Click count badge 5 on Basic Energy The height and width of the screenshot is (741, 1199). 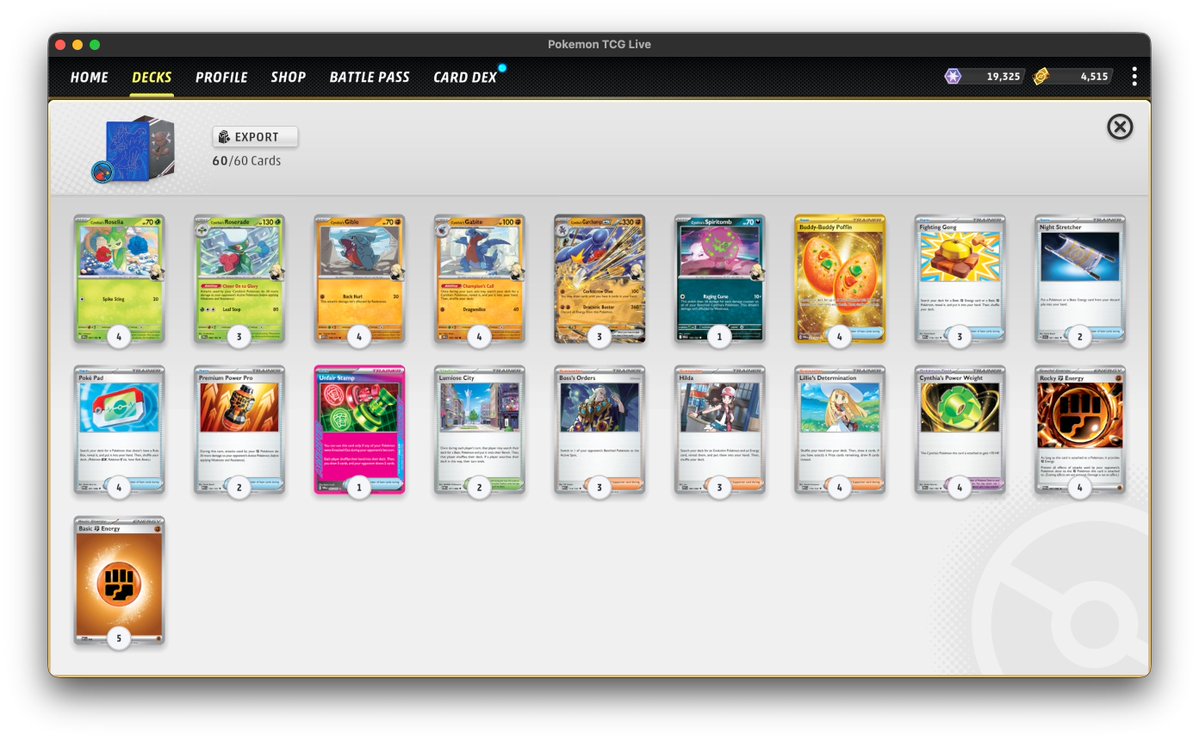click(119, 638)
